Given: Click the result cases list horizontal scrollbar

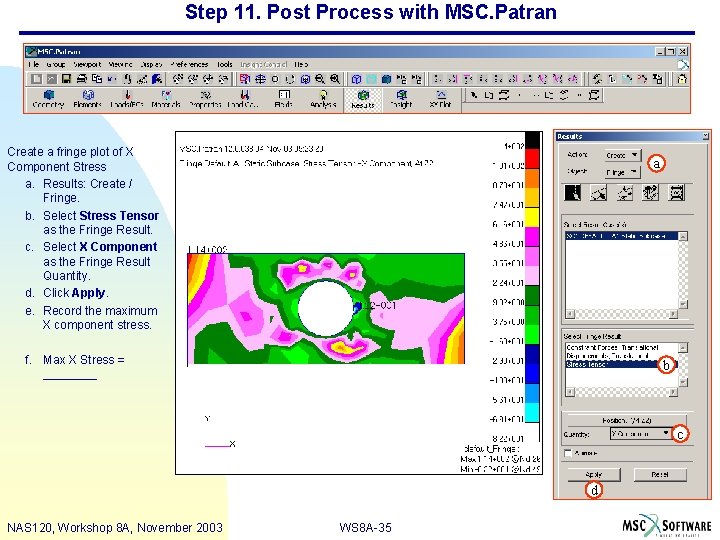Looking at the screenshot, I should pos(621,314).
